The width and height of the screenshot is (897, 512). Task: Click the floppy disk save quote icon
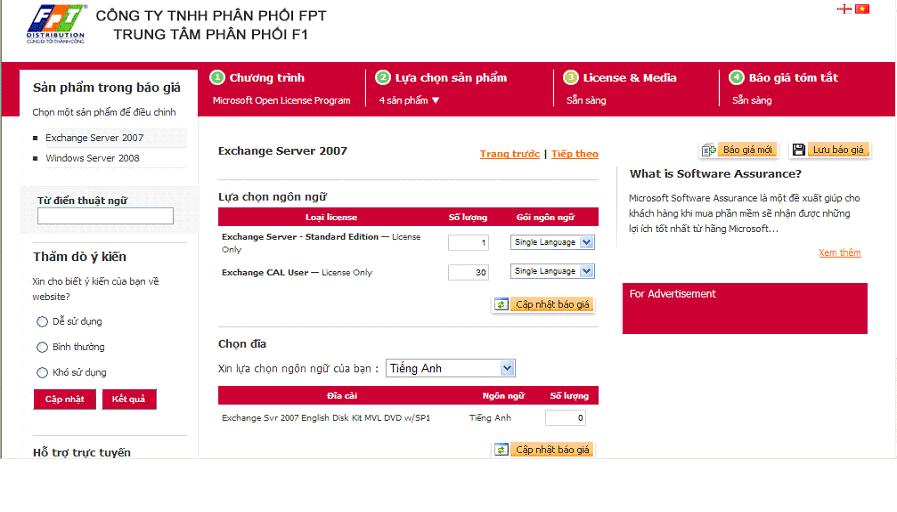click(x=799, y=150)
